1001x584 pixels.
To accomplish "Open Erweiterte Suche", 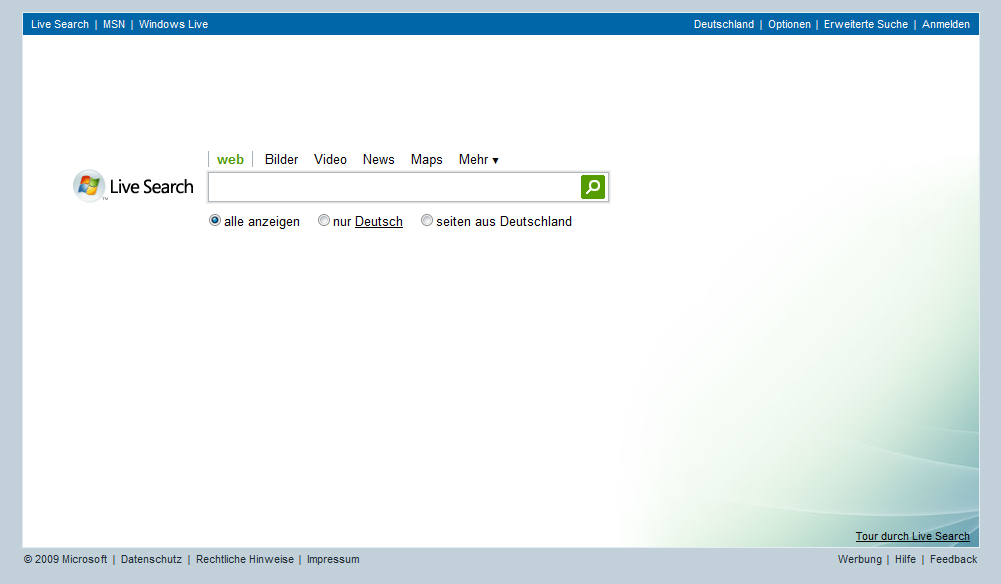I will coord(866,24).
